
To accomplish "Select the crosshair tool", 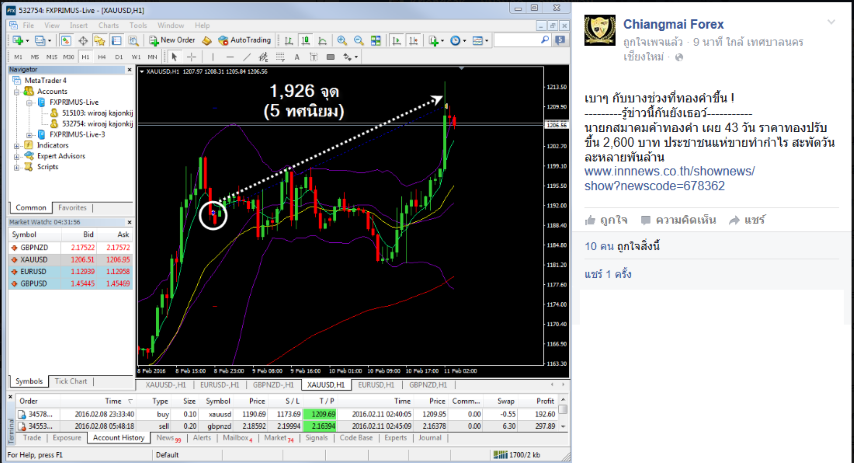I will tap(191, 57).
